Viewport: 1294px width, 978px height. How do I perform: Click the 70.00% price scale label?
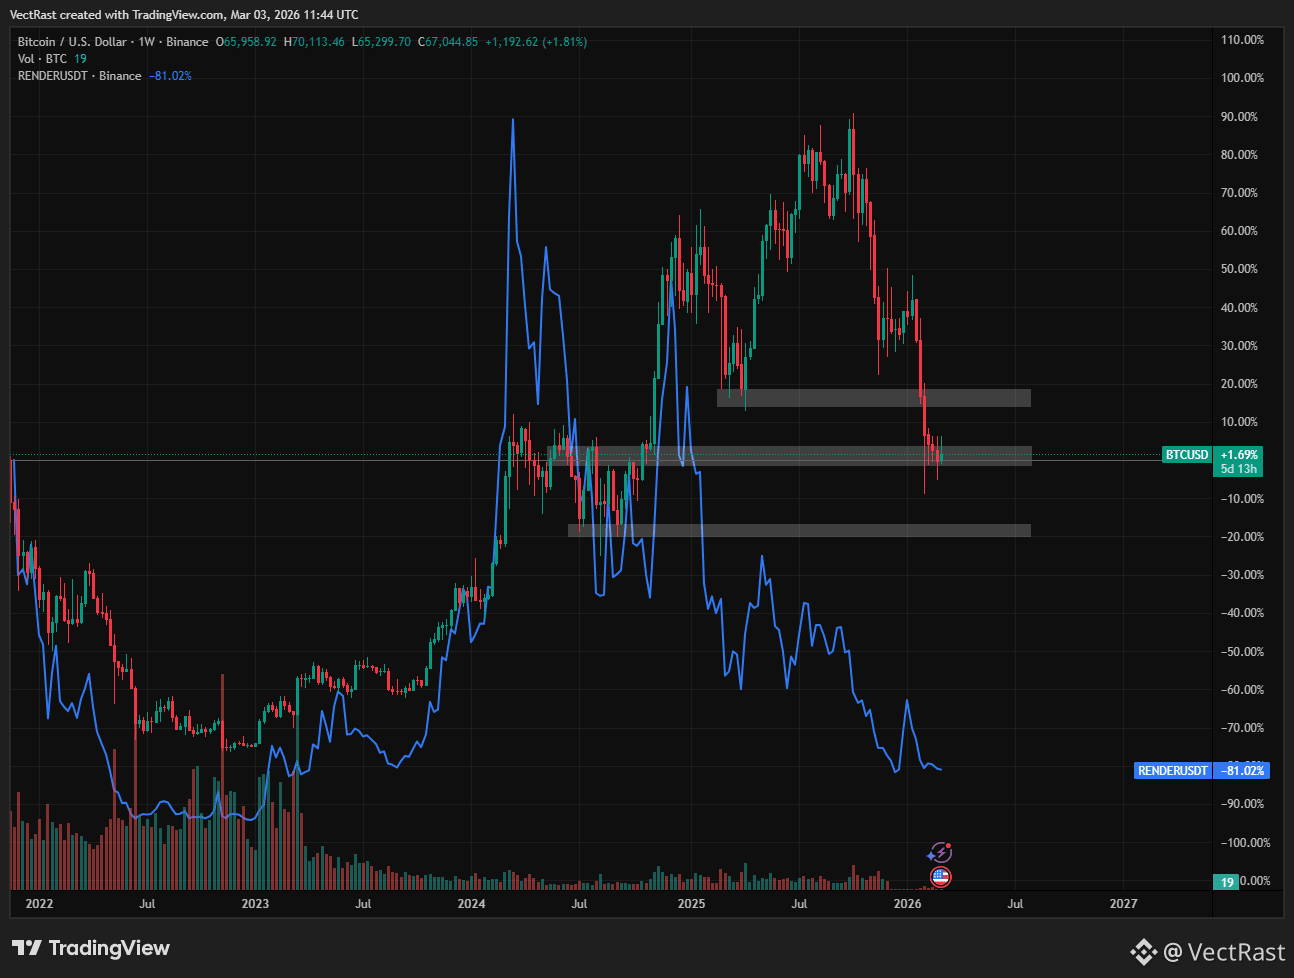[x=1239, y=193]
